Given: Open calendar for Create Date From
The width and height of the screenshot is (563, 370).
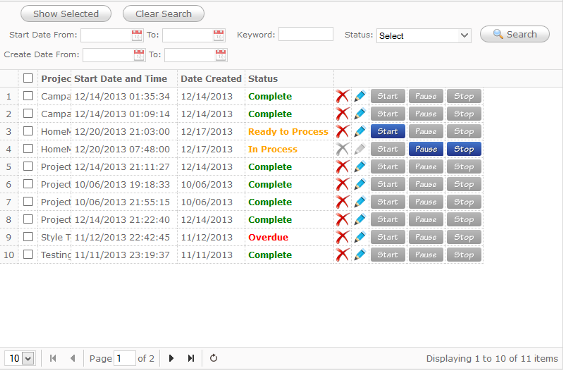Looking at the screenshot, I should [139, 55].
